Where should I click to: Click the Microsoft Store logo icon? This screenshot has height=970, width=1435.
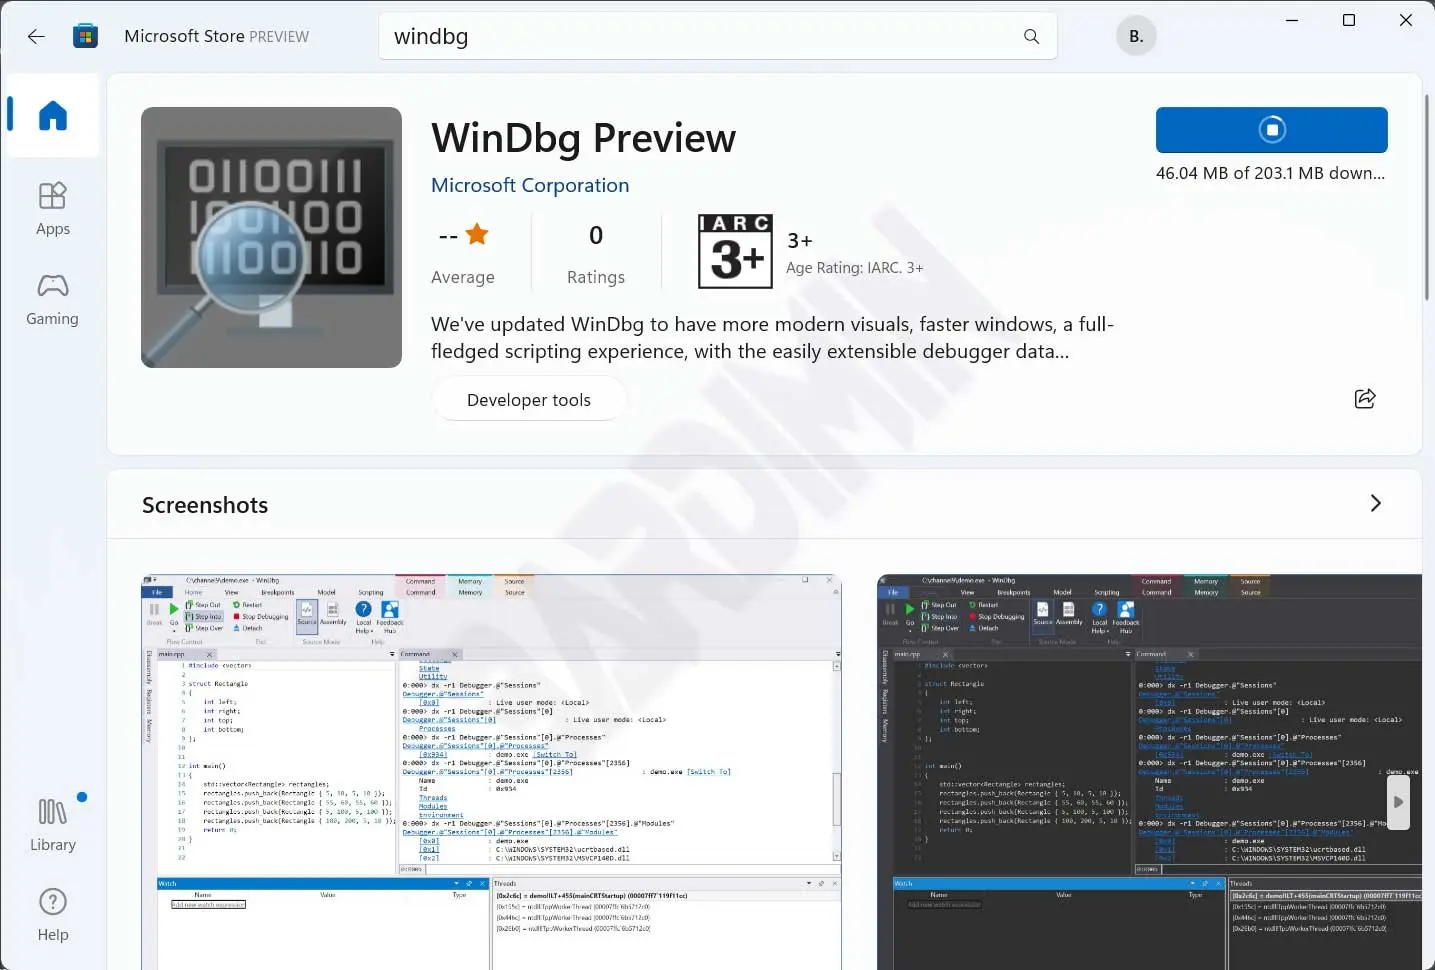[x=86, y=37]
